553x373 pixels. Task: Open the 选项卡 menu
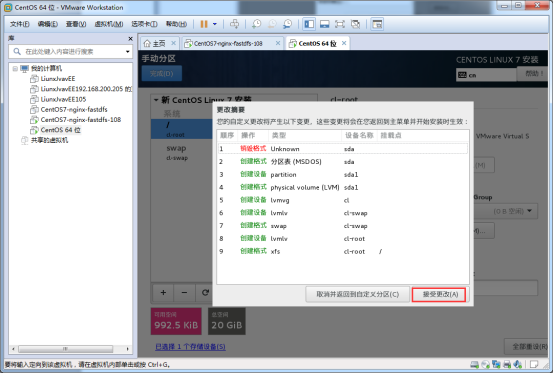[144, 24]
